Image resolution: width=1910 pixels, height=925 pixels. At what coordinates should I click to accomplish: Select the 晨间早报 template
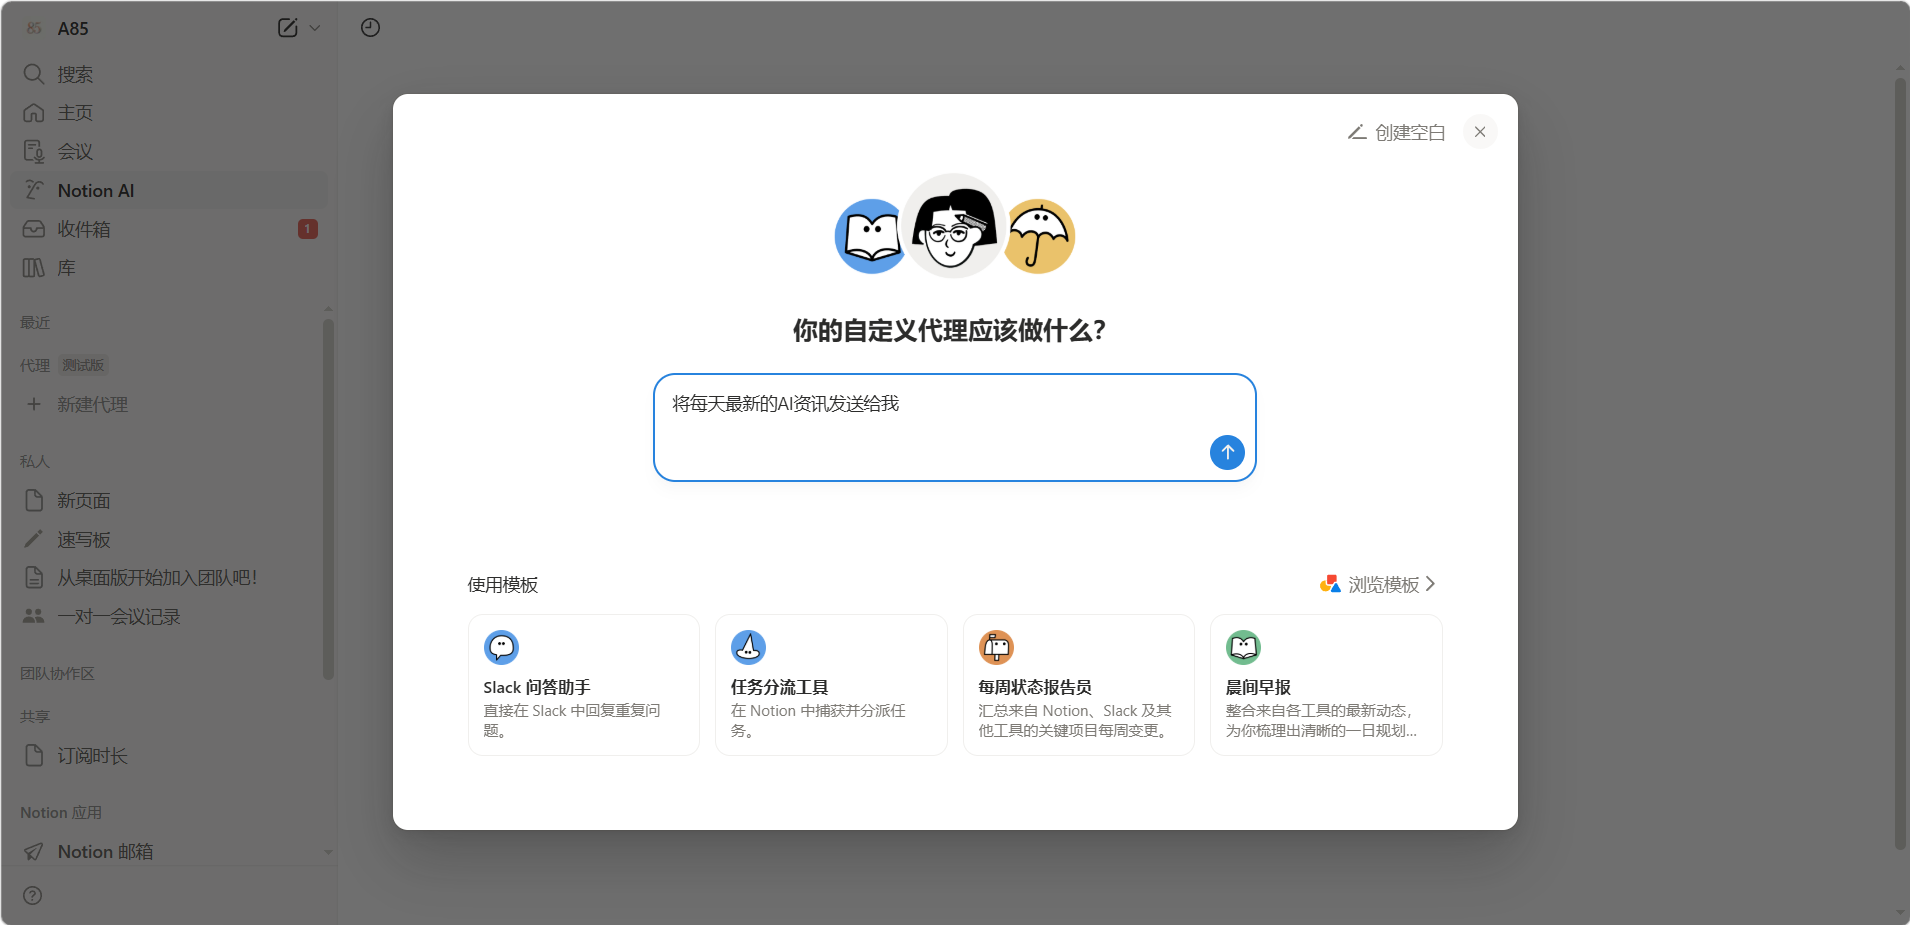(1326, 685)
